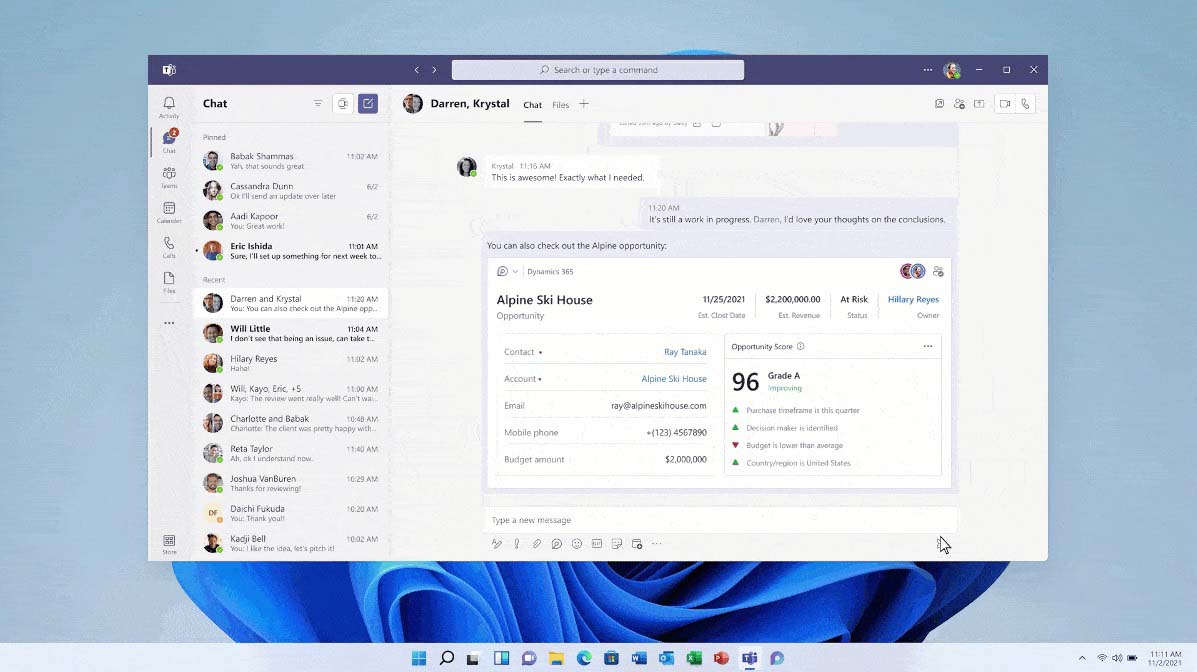Open the Activity feed

(x=169, y=103)
